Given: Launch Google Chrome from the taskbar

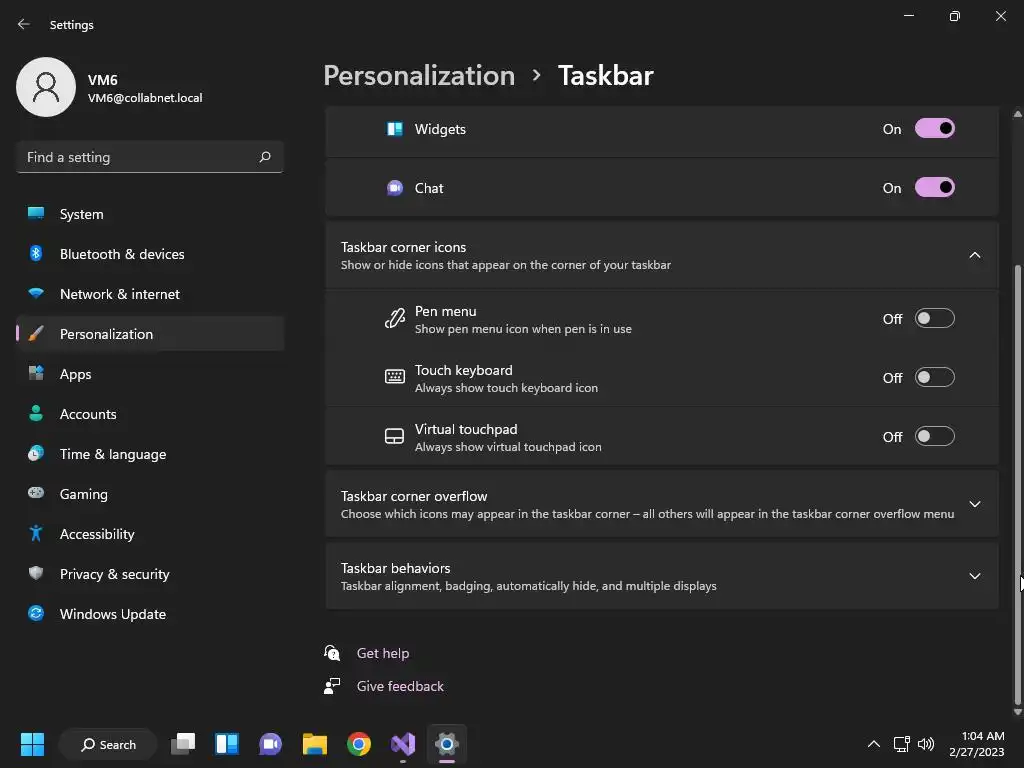Looking at the screenshot, I should [359, 744].
